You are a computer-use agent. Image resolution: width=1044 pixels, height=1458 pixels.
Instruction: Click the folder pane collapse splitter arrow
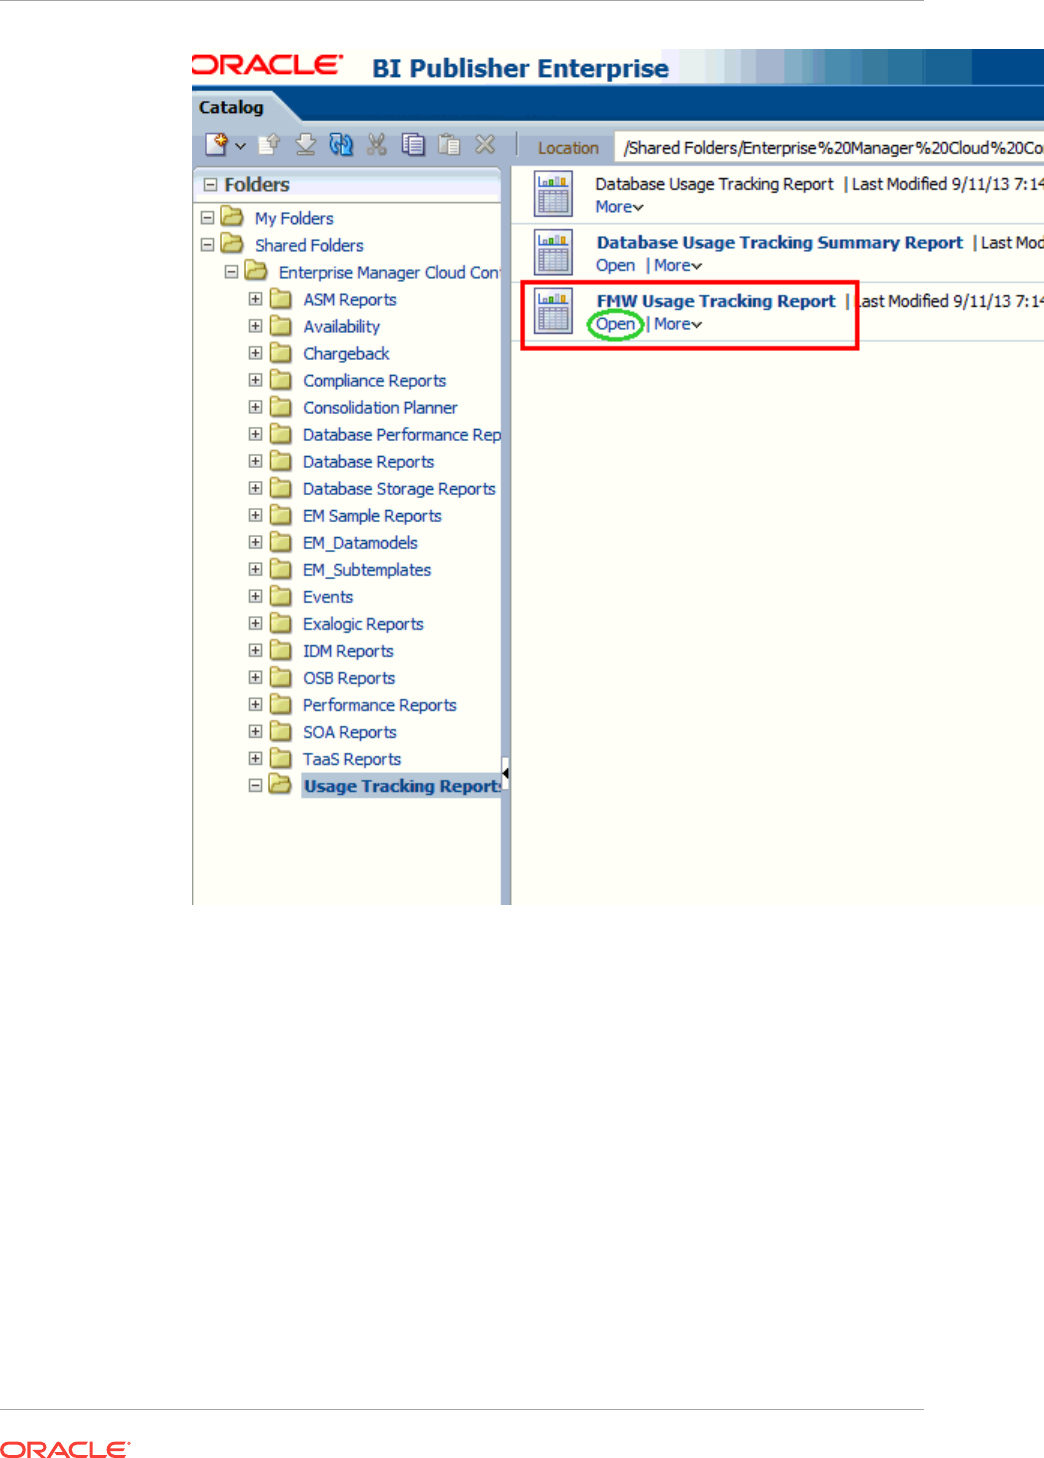506,773
